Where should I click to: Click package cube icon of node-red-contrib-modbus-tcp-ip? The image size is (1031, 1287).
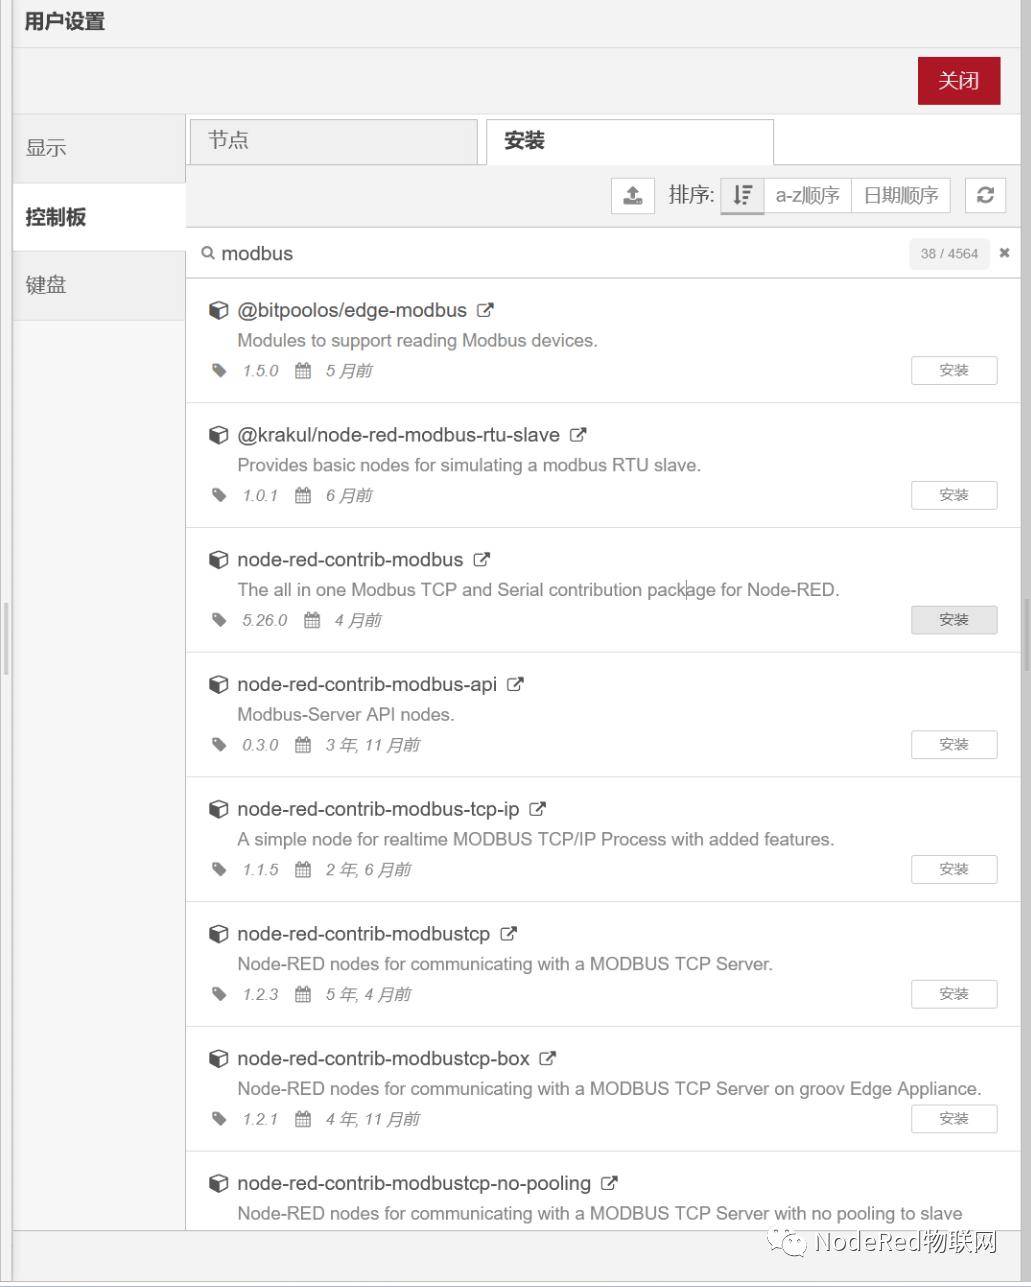tap(218, 809)
